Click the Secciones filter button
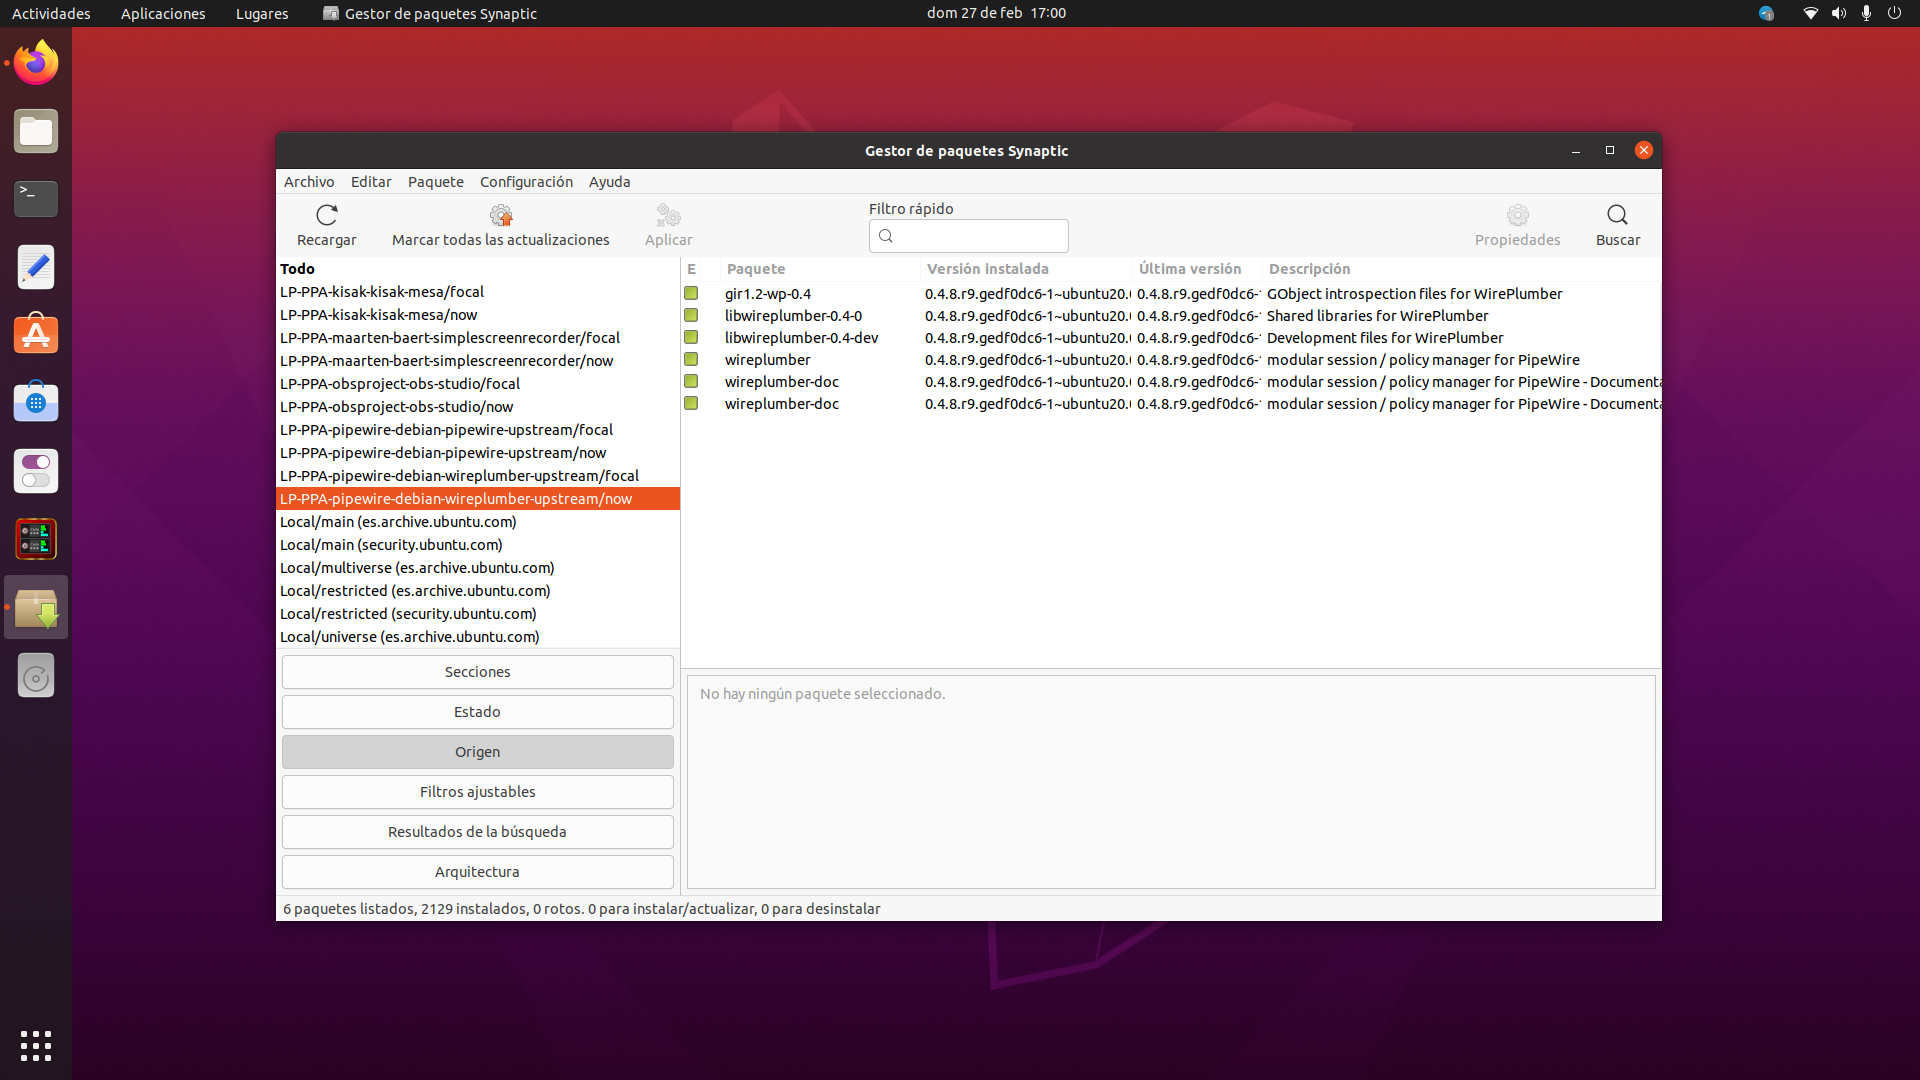The width and height of the screenshot is (1920, 1080). pos(477,672)
